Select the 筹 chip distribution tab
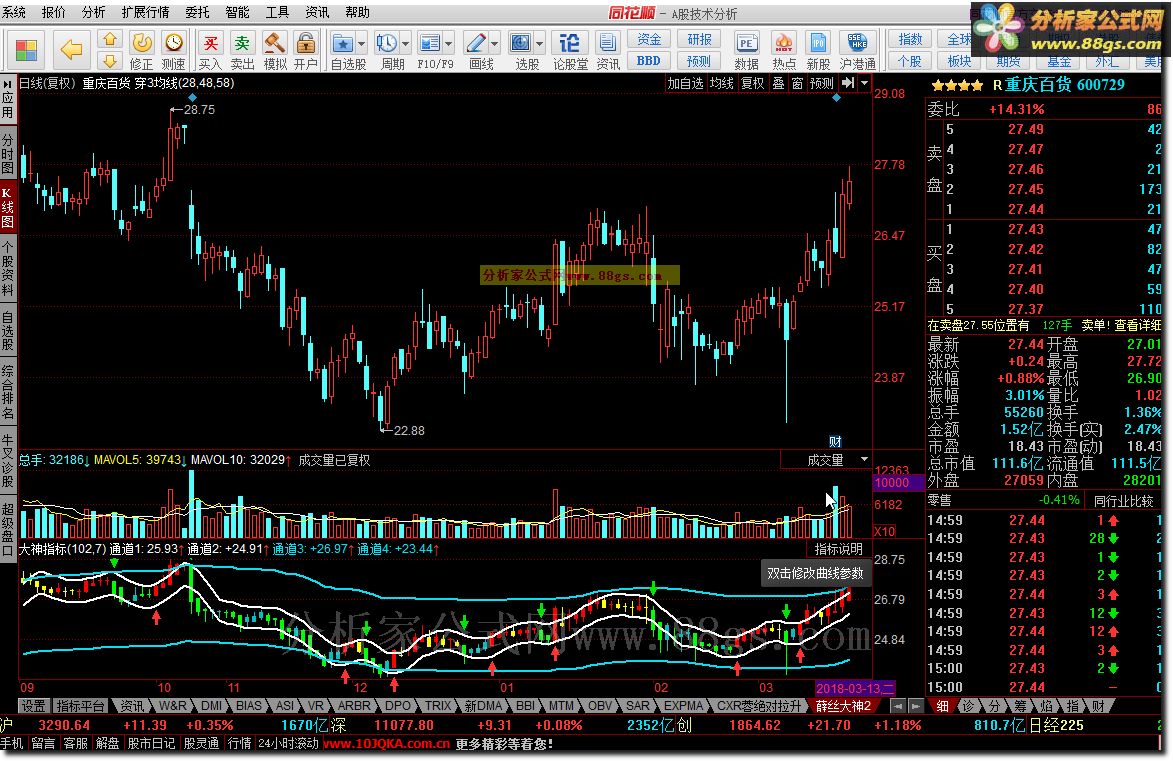The width and height of the screenshot is (1173, 761). coord(1020,706)
